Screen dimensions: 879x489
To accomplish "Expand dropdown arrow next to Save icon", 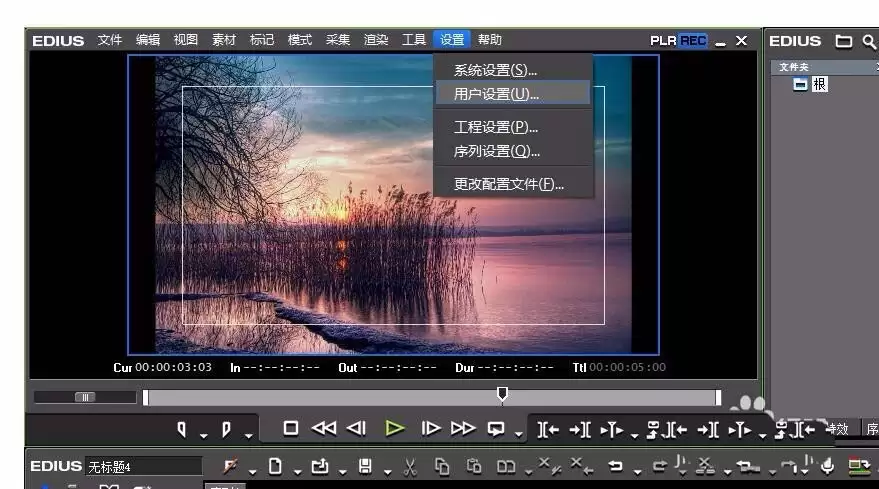I will [x=387, y=472].
